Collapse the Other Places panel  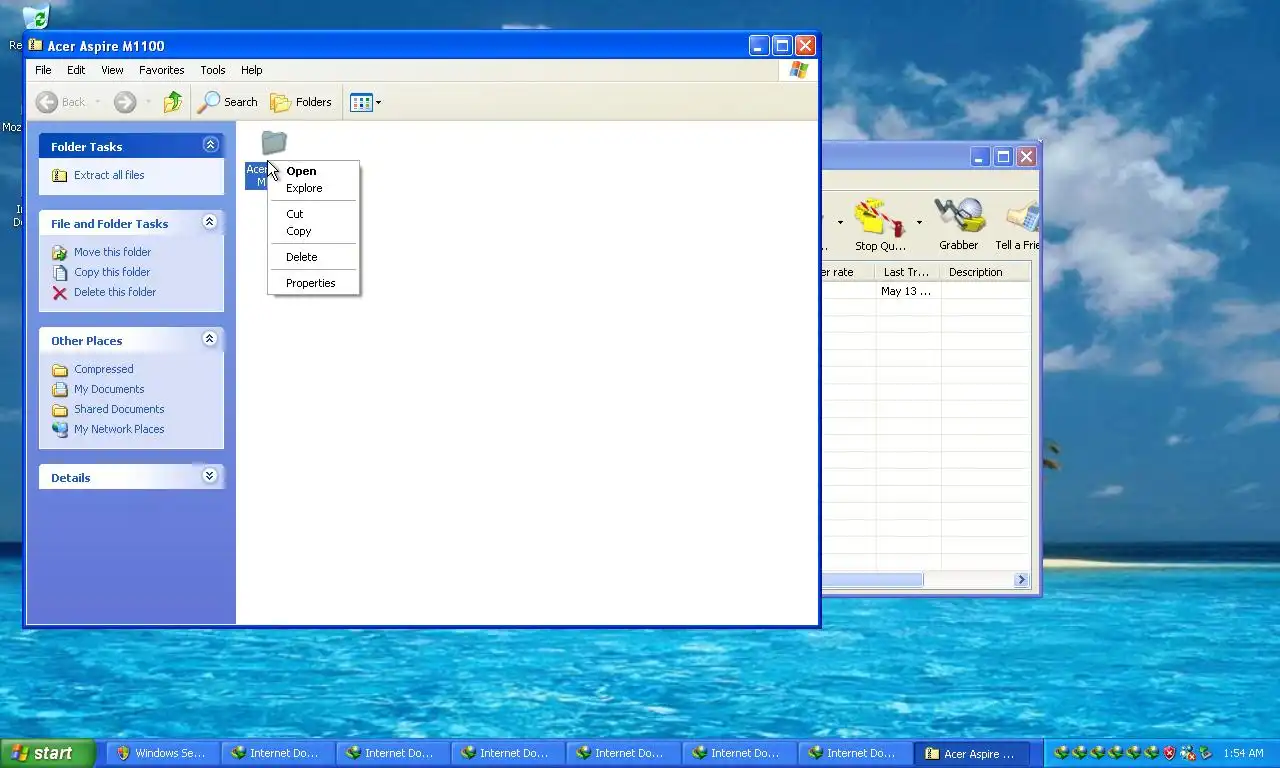209,339
